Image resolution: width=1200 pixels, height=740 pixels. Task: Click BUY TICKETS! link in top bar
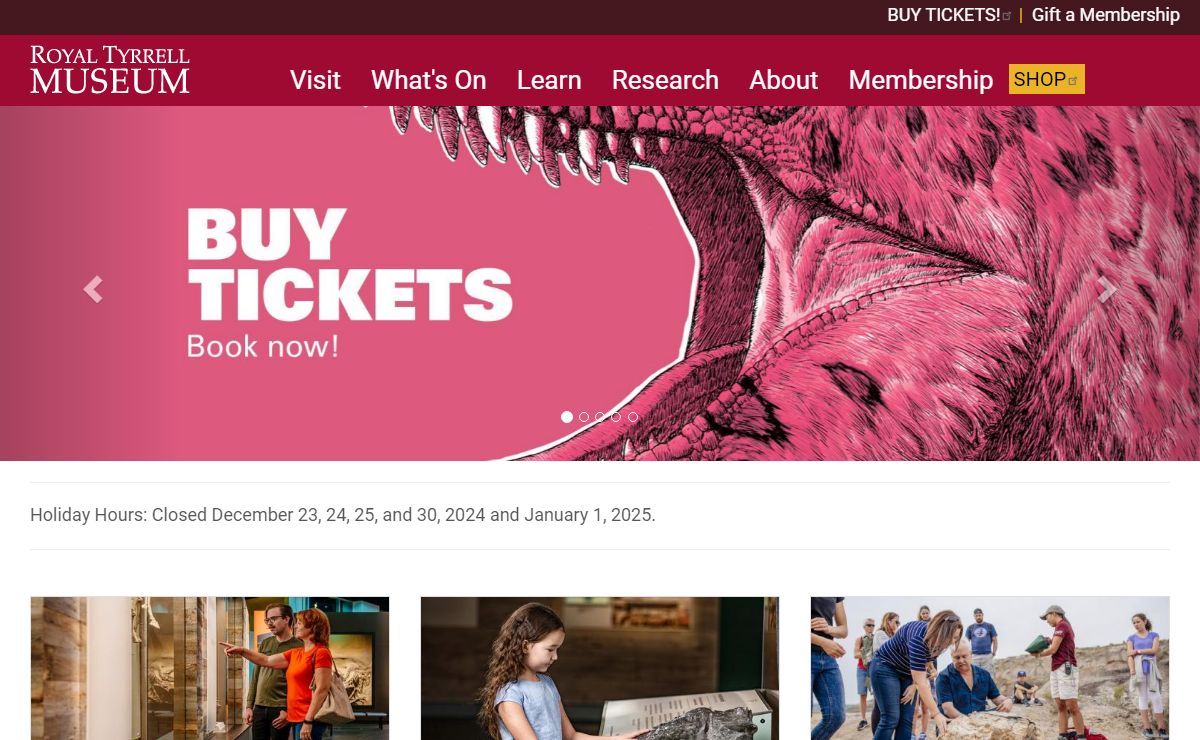tap(949, 15)
